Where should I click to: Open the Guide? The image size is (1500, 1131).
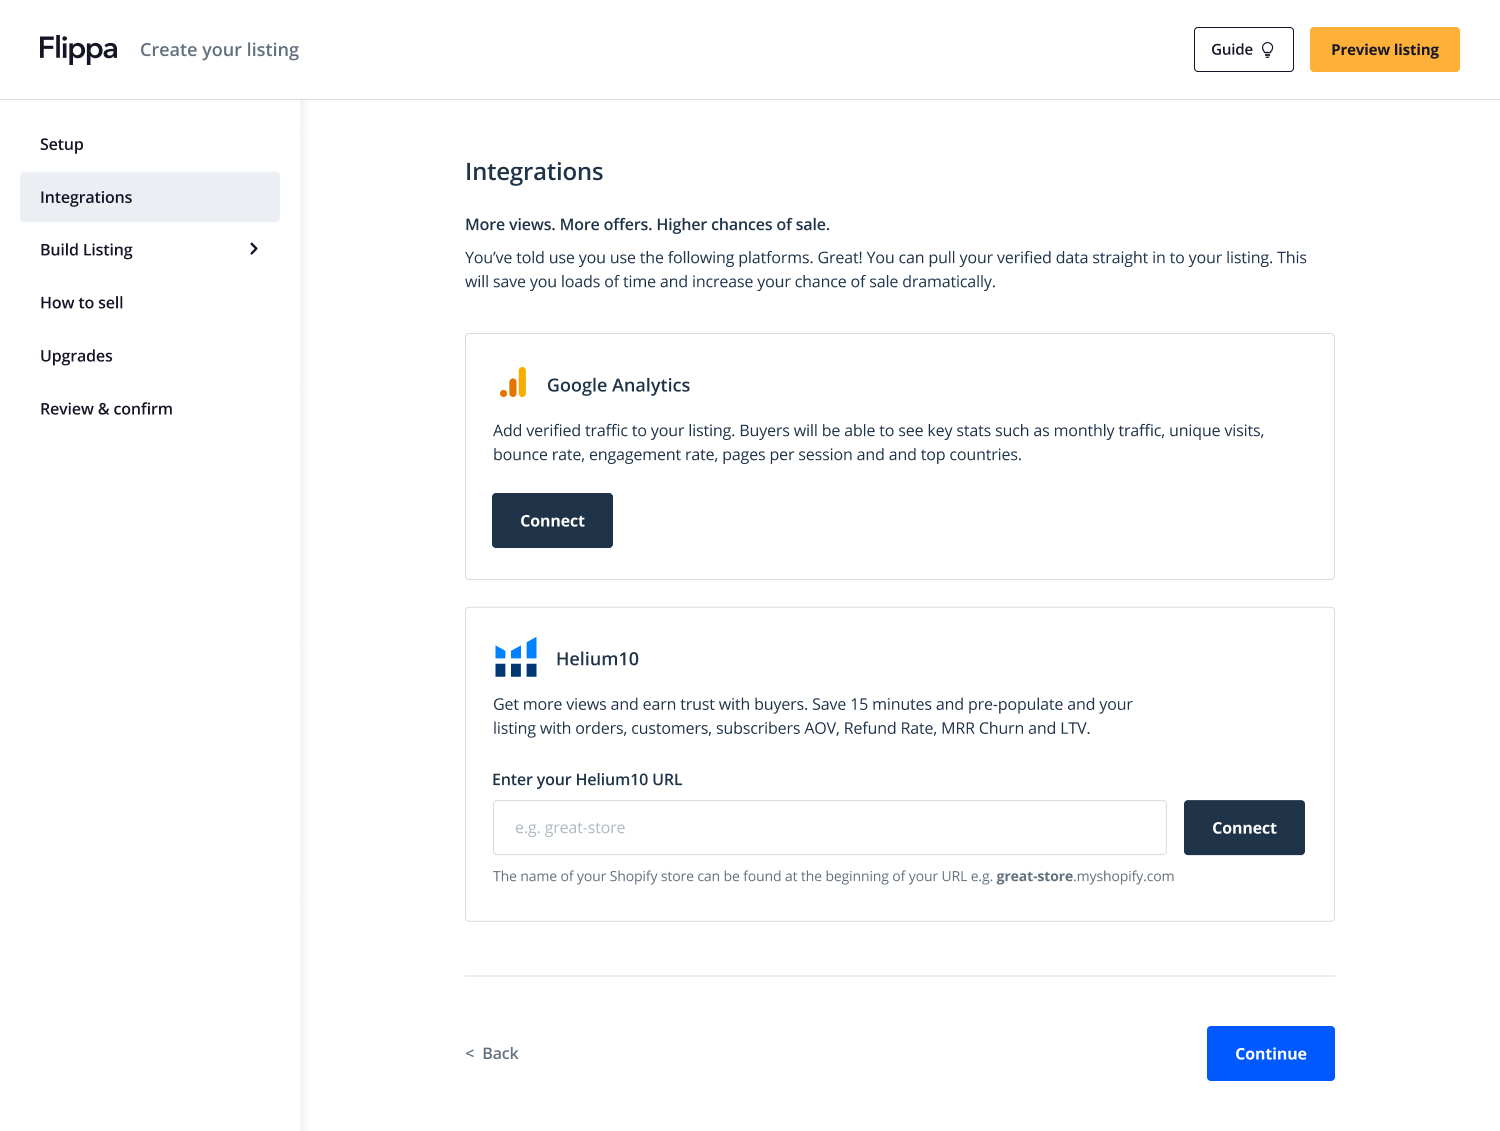1243,50
